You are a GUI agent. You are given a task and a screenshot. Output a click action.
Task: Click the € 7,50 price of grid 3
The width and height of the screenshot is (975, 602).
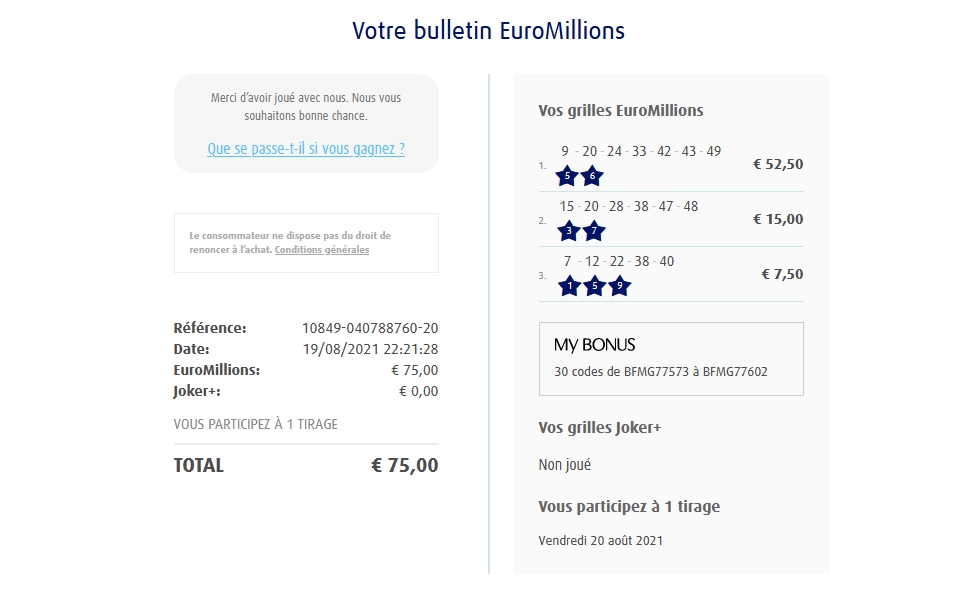[x=782, y=275]
